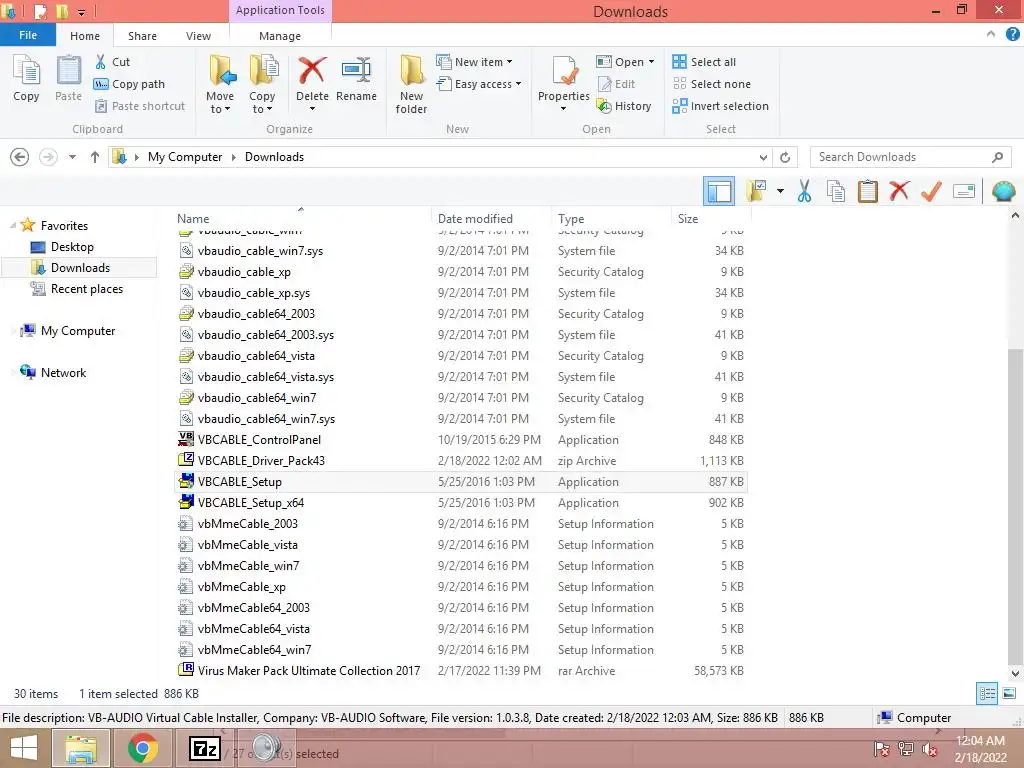Click the vertical scrollbar thumb in file list
Screen dimensions: 1024x768
pos(1016,506)
